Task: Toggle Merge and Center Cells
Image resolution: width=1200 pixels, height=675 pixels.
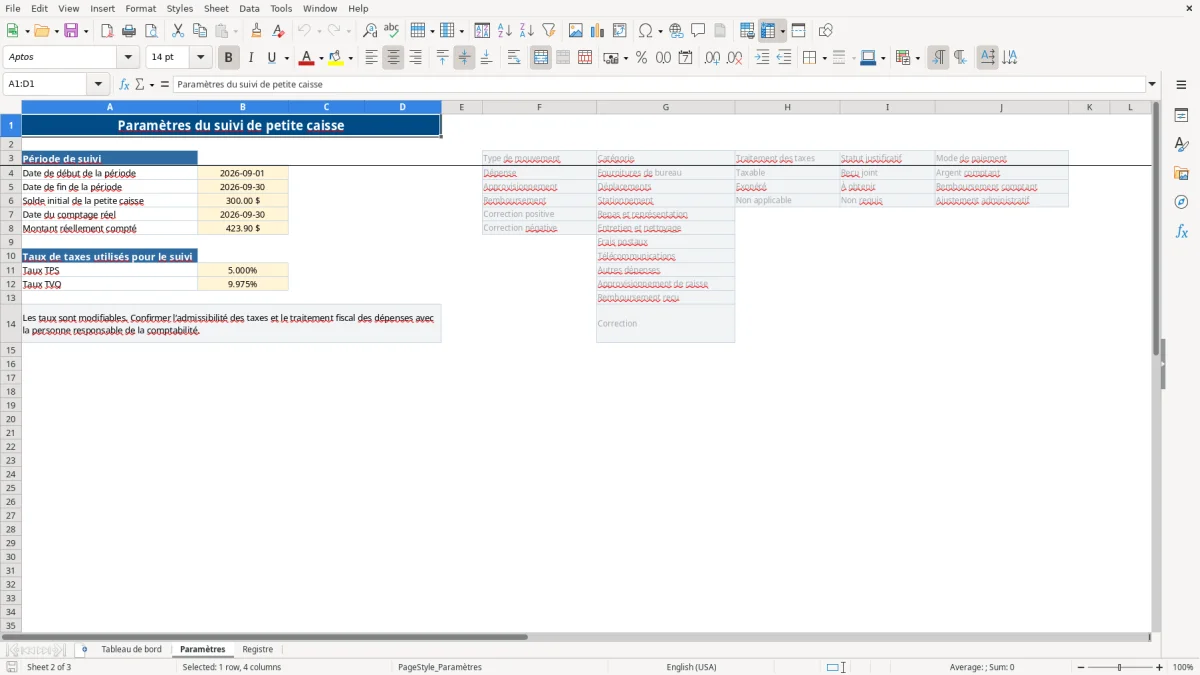Action: point(541,58)
